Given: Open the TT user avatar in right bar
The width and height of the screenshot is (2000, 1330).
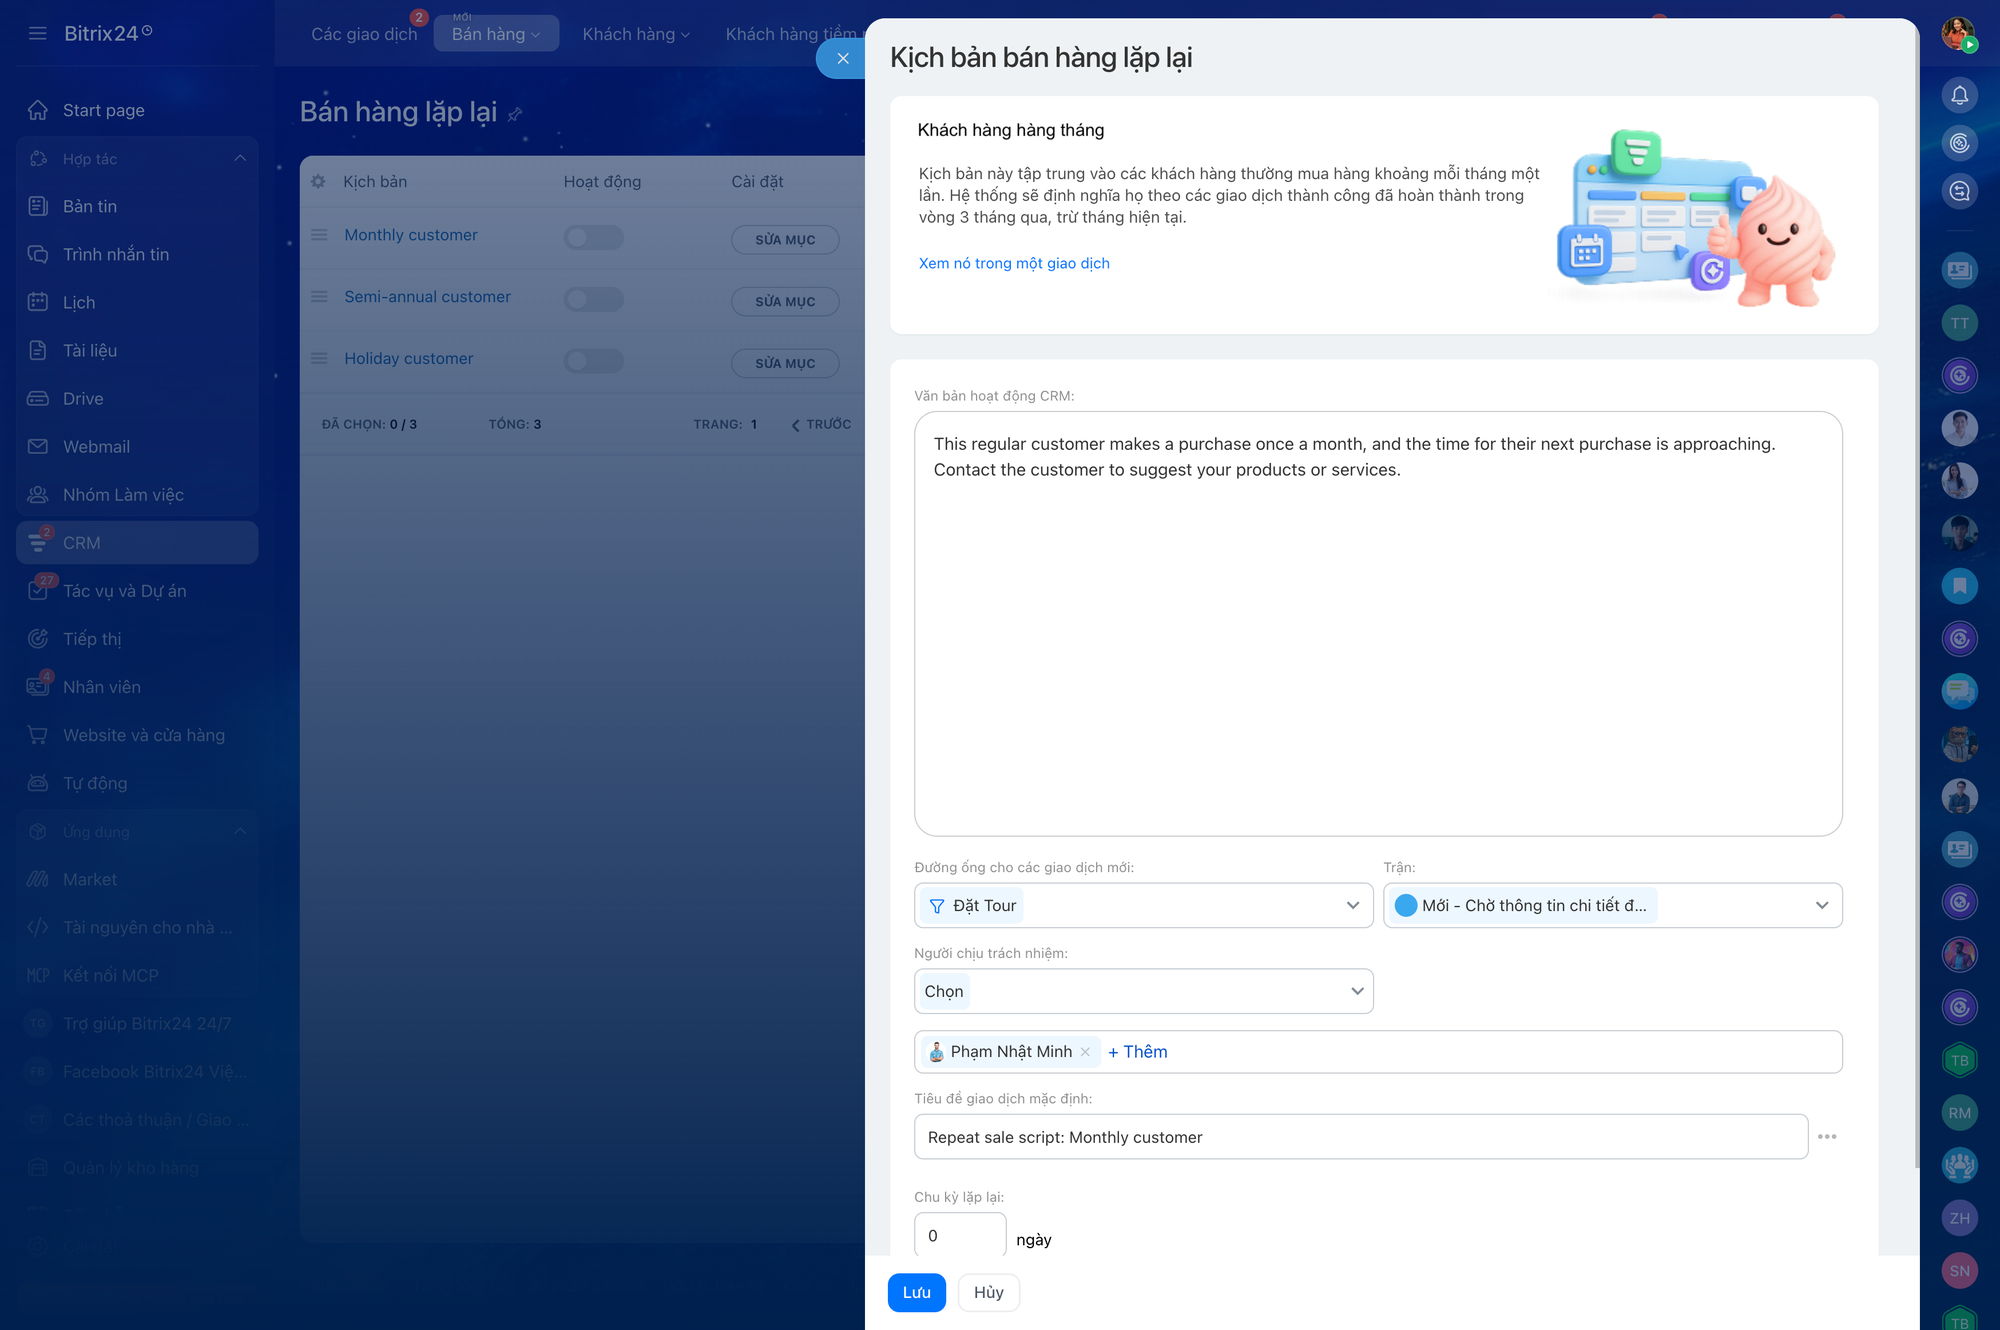Looking at the screenshot, I should tap(1959, 323).
